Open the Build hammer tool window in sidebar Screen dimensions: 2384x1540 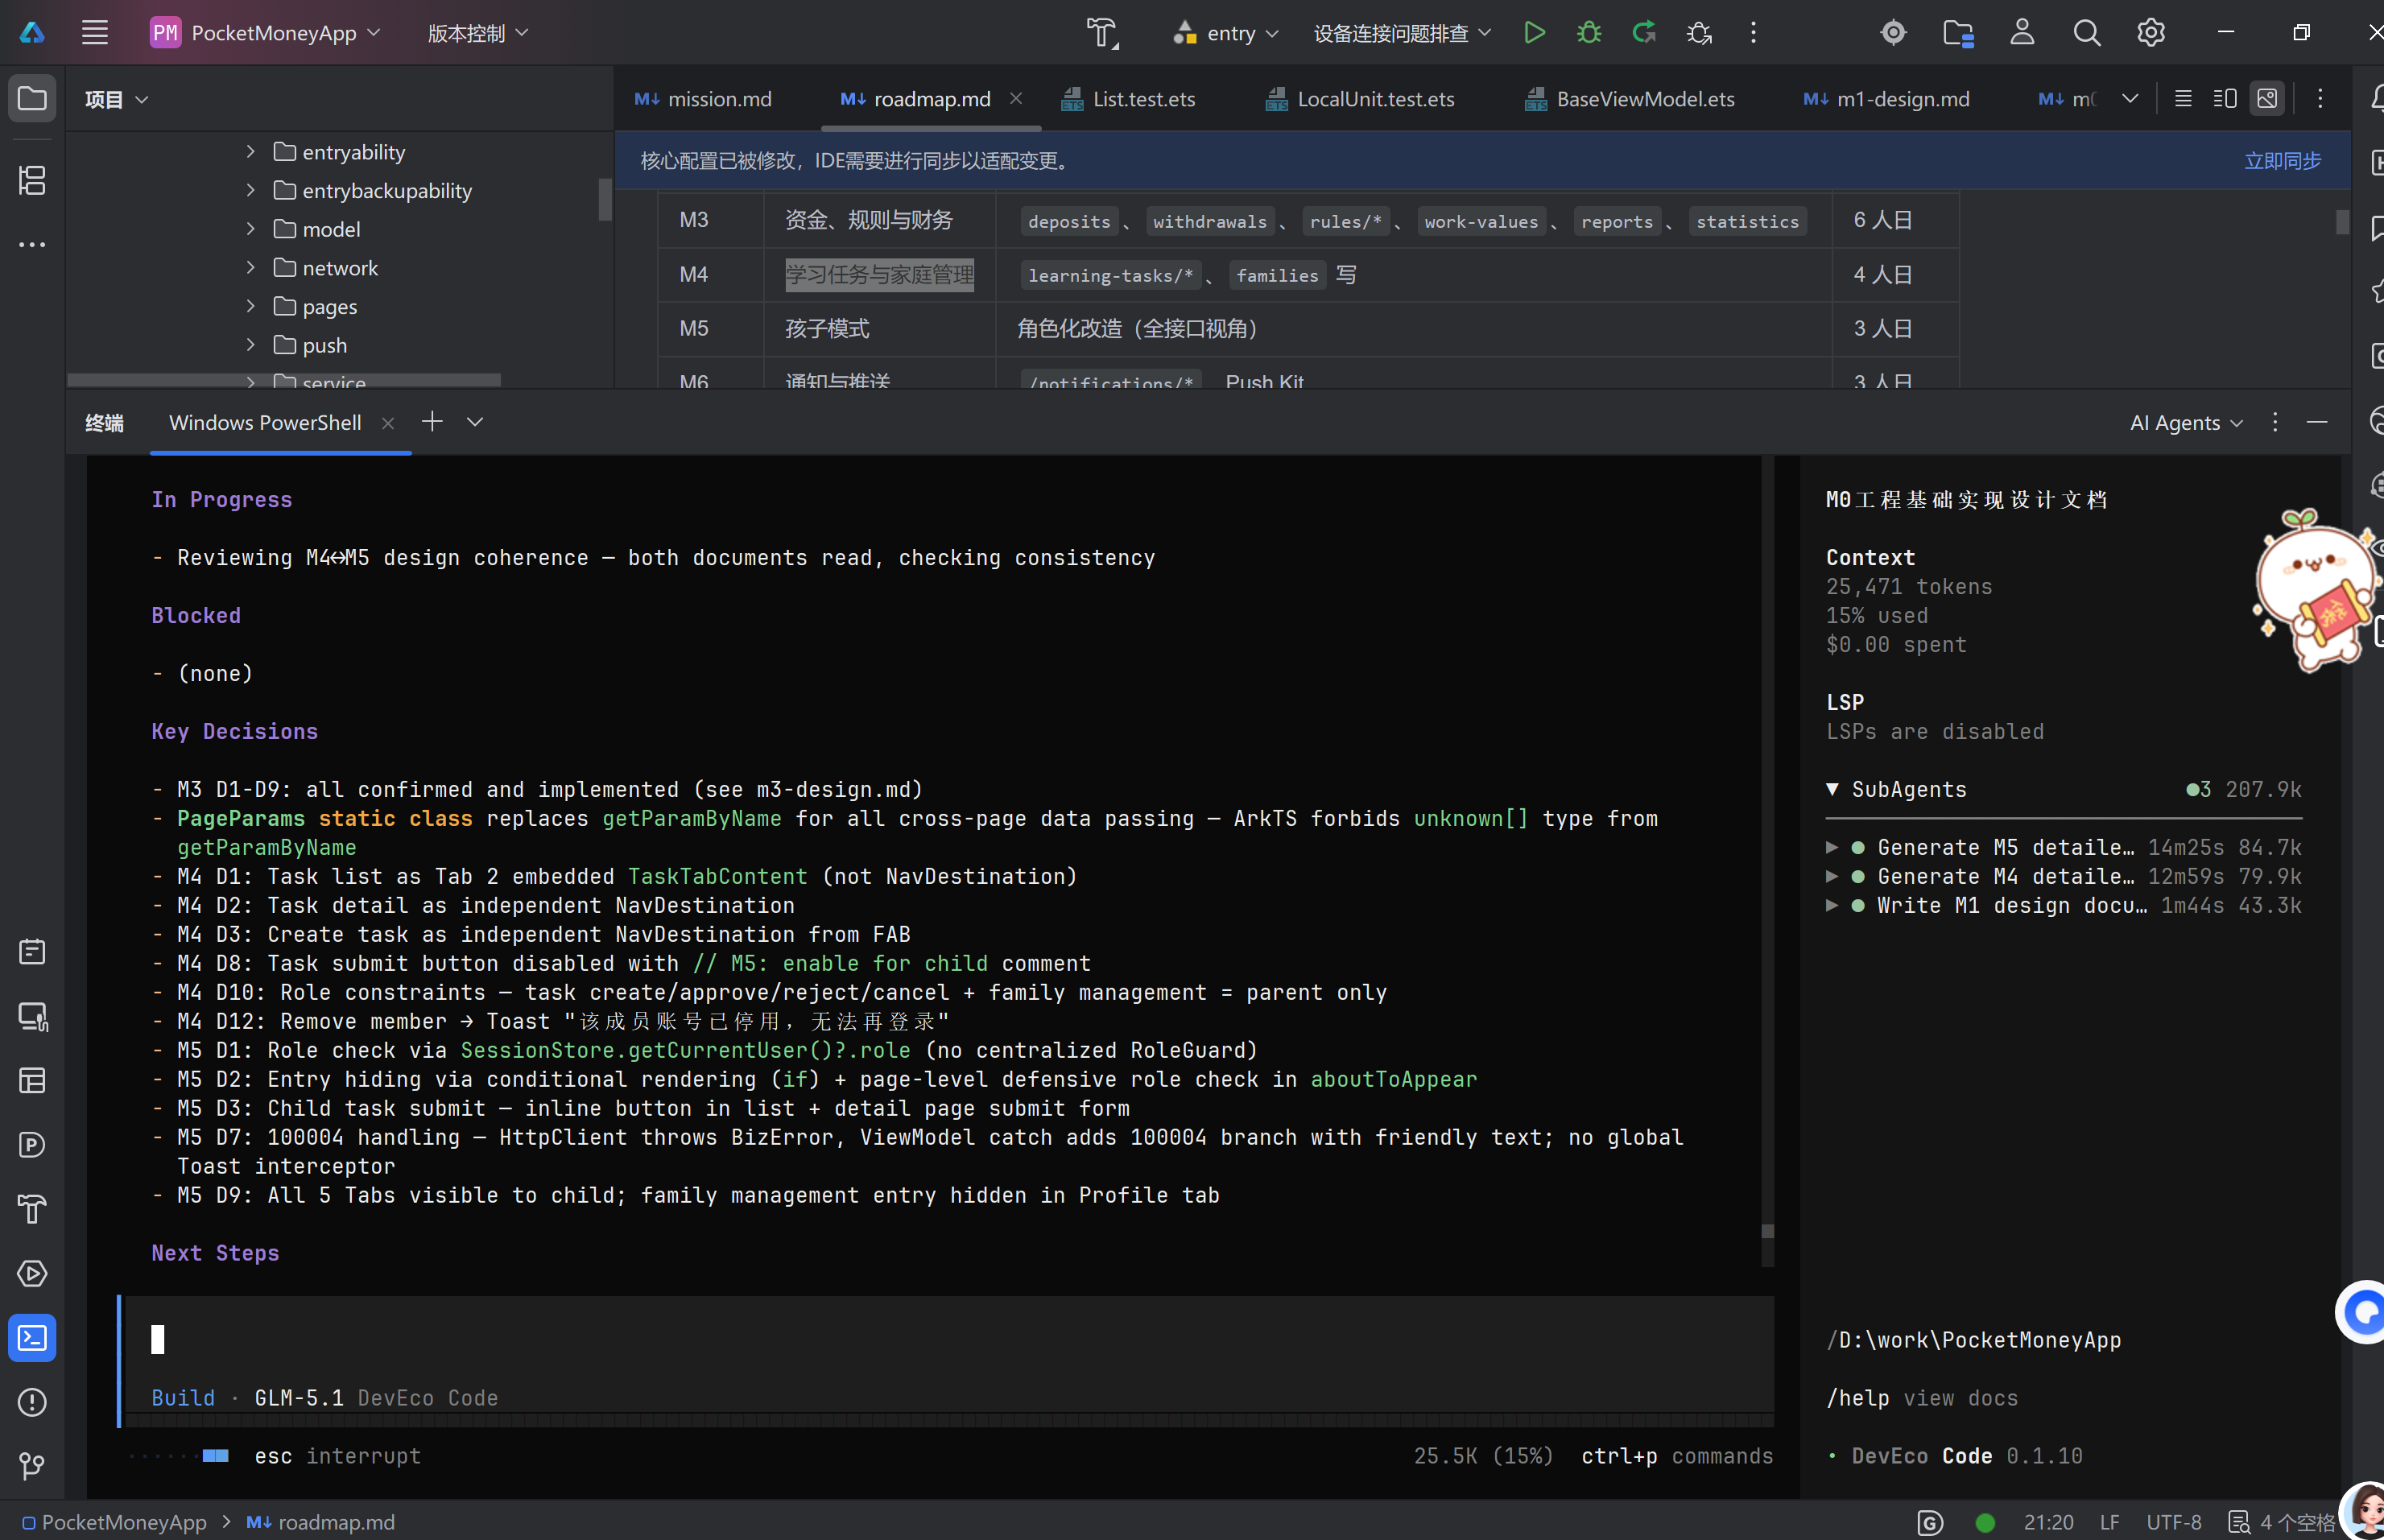click(32, 1210)
